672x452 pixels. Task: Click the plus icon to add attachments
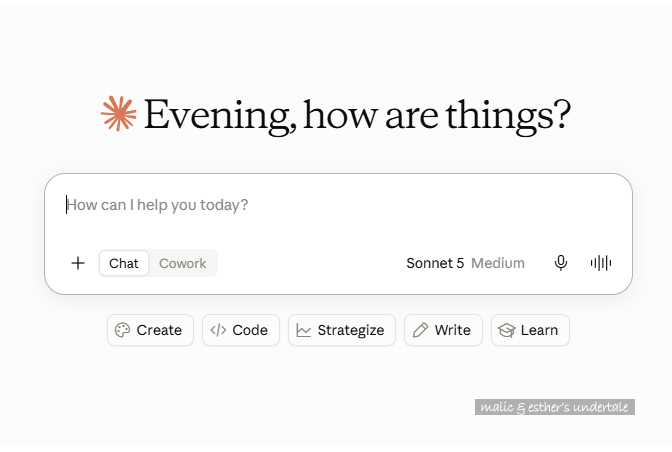click(78, 263)
